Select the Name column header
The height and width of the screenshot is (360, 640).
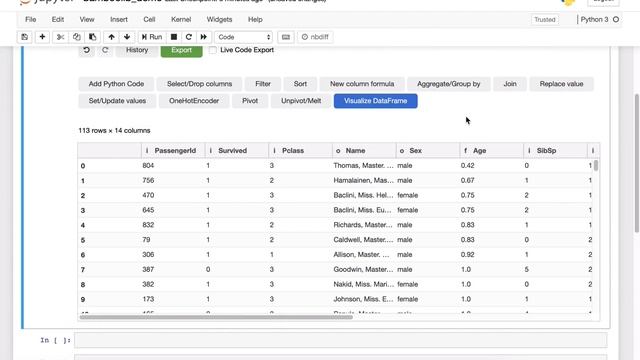click(364, 151)
